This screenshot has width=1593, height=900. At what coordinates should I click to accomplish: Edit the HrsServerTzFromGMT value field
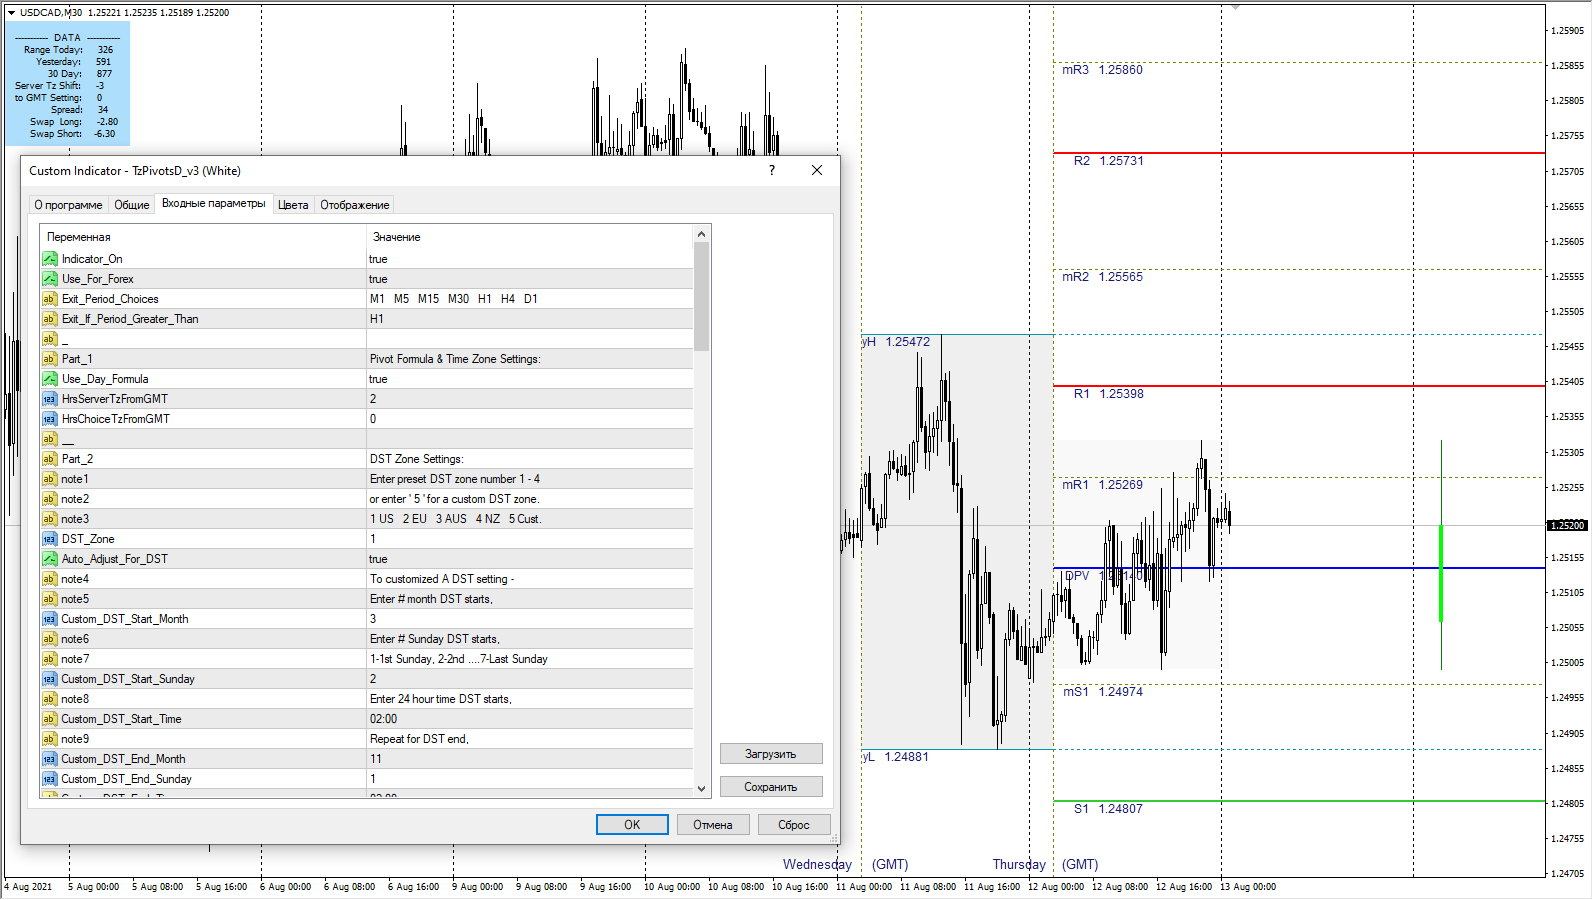click(x=529, y=399)
